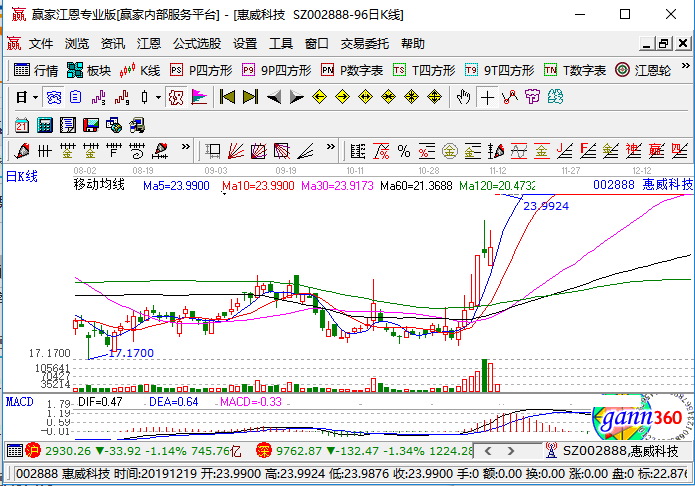Click the yellow diamond right-arrow icon
Image resolution: width=695 pixels, height=486 pixels.
point(343,97)
